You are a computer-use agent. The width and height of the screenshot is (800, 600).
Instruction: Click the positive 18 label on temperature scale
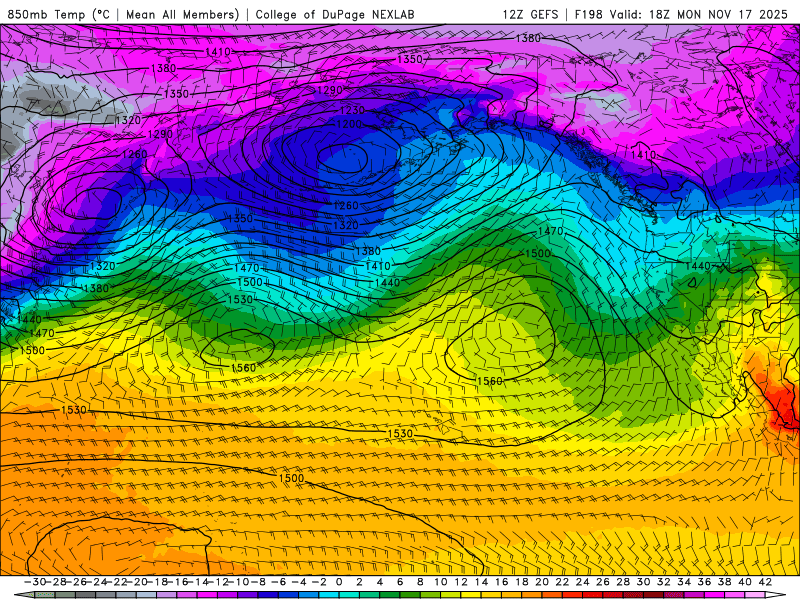tap(521, 582)
